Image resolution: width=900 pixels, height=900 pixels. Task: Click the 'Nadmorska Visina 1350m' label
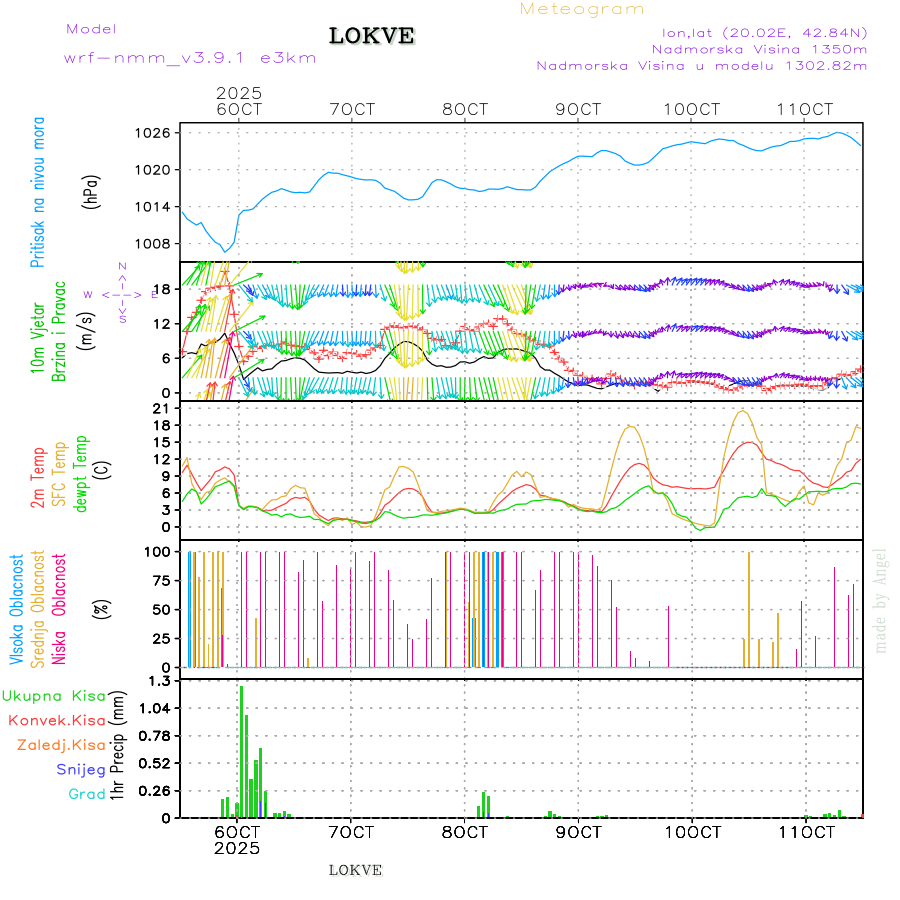[759, 49]
